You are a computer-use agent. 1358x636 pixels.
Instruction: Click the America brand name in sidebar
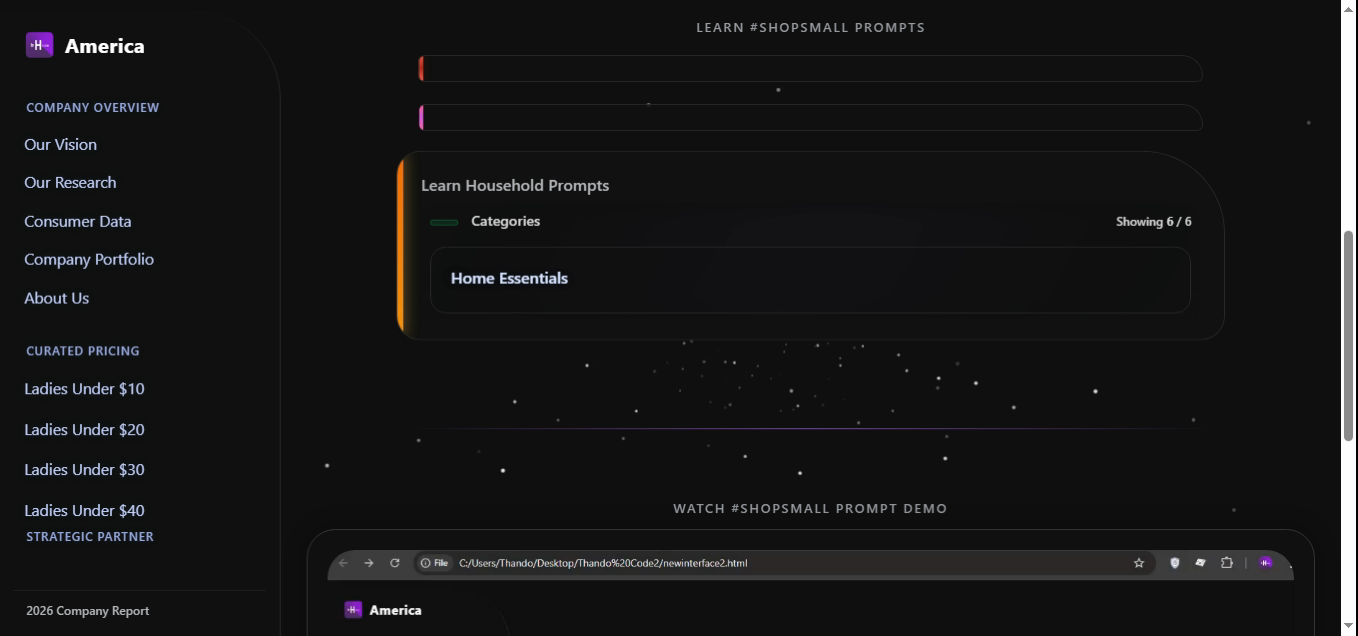[x=104, y=46]
